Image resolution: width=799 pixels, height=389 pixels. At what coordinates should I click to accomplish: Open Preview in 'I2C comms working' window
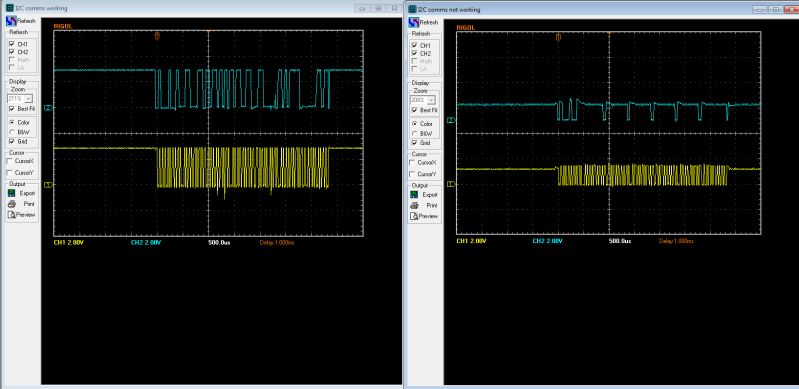point(22,215)
